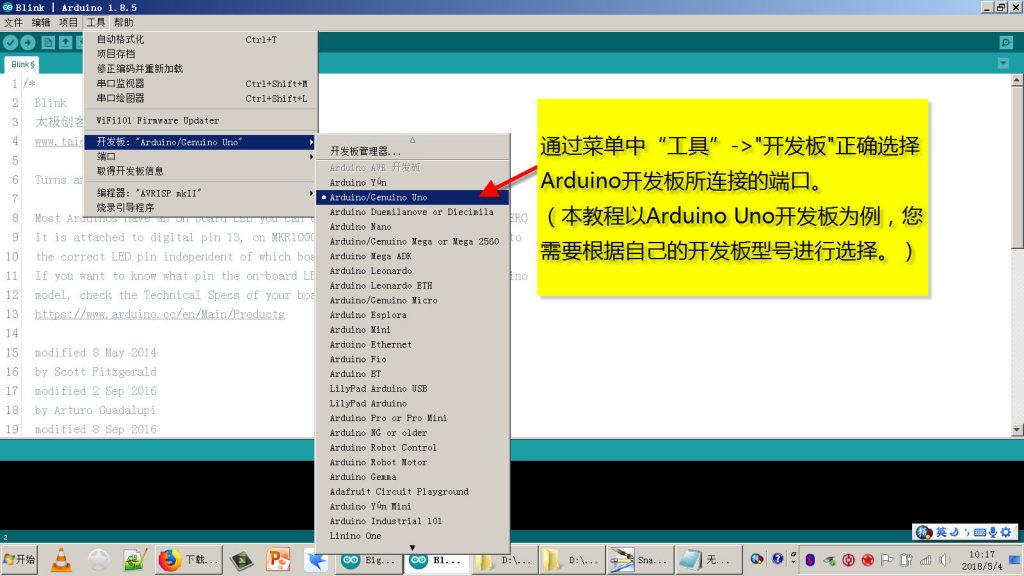Click the IME microphone icon
Screen dimensions: 1024x576
(993, 532)
